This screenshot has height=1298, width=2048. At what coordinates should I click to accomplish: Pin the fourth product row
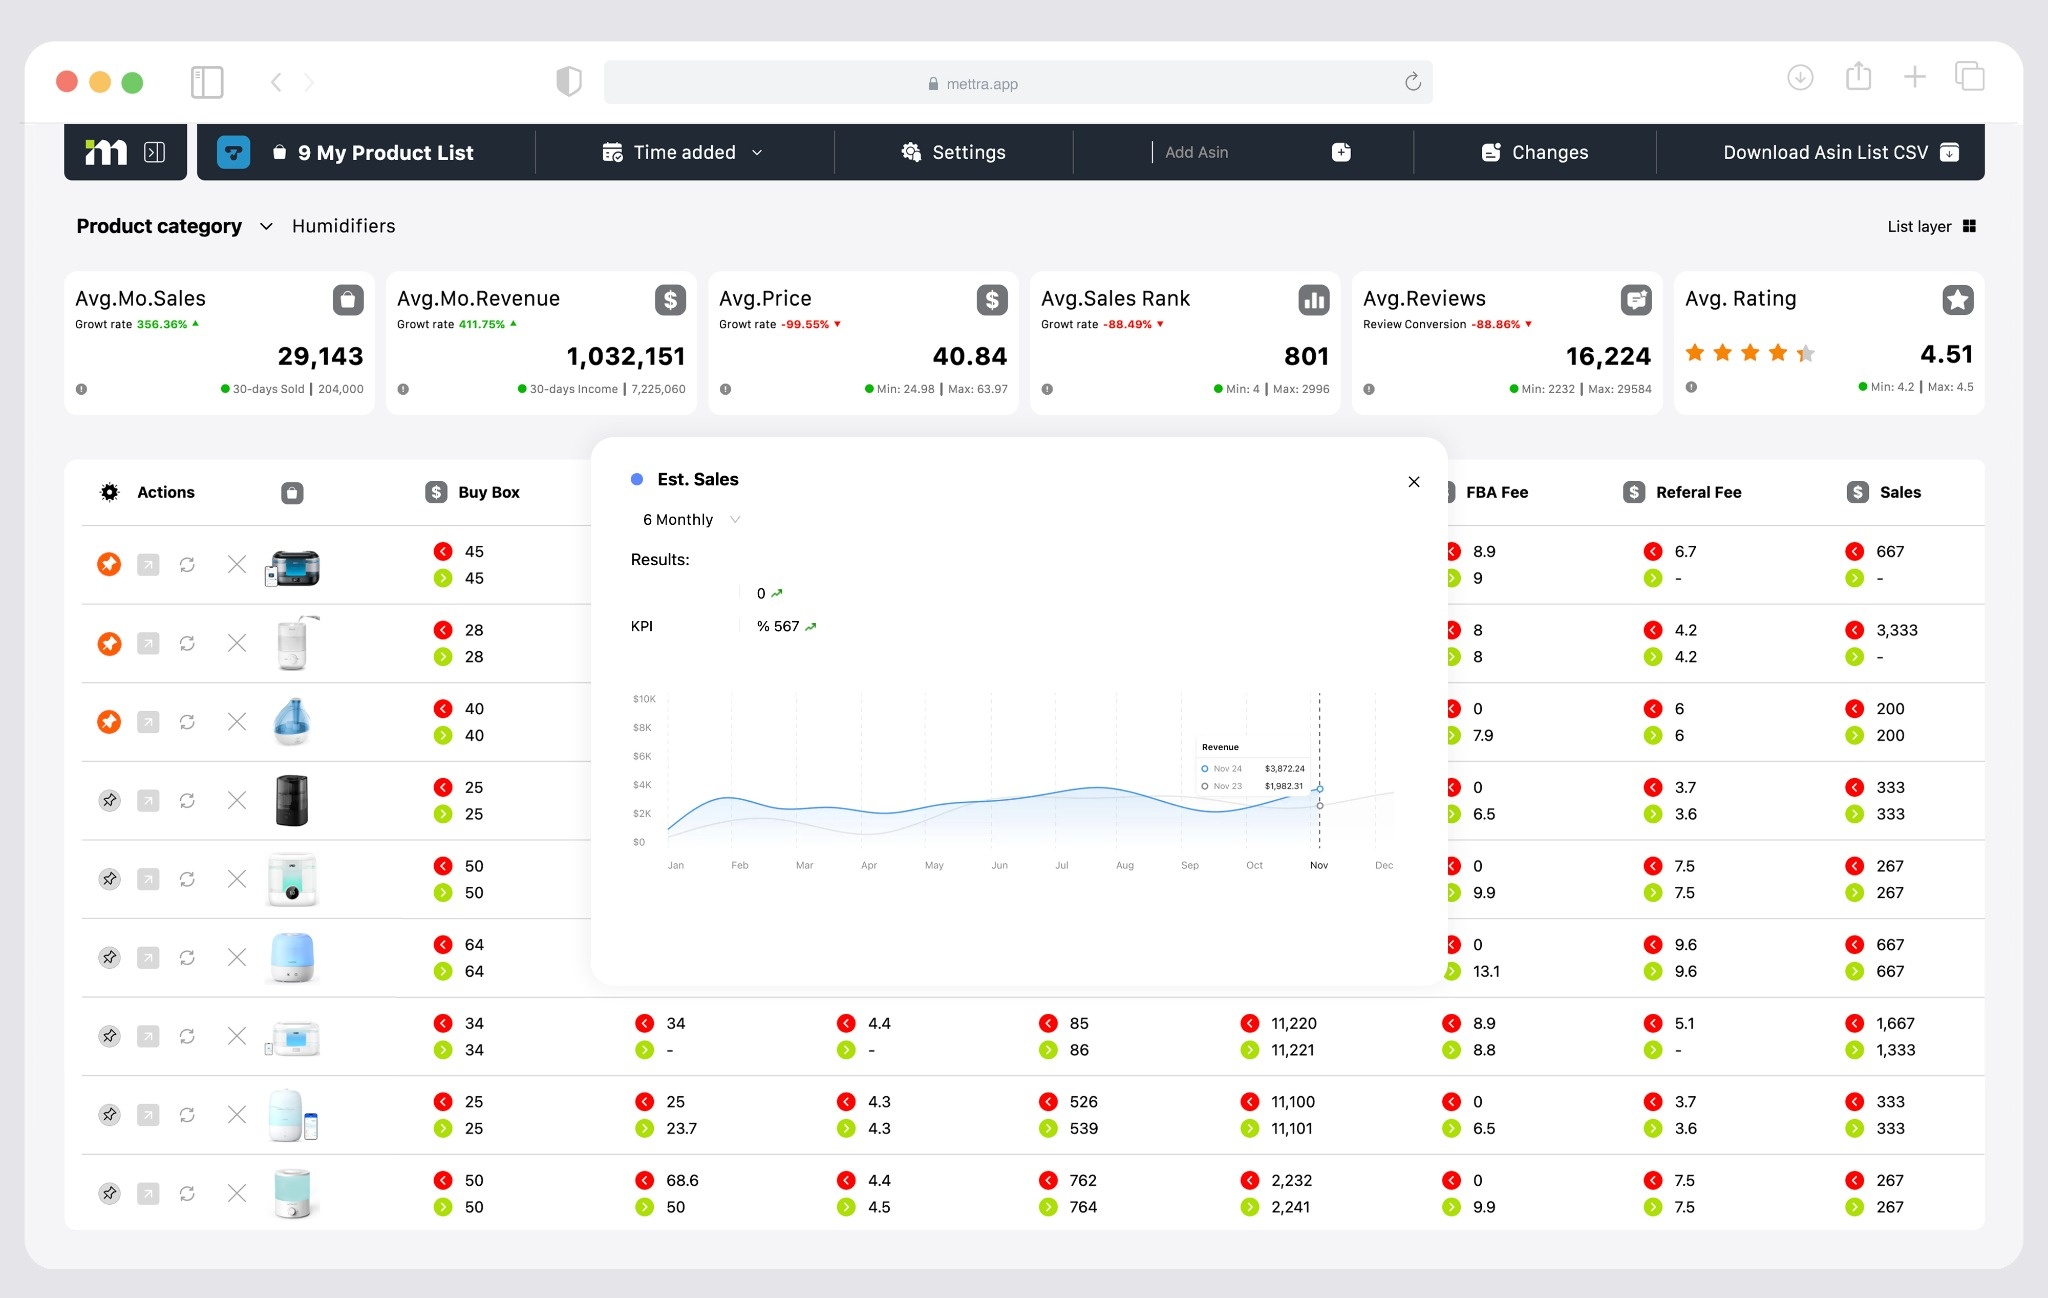pyautogui.click(x=110, y=801)
